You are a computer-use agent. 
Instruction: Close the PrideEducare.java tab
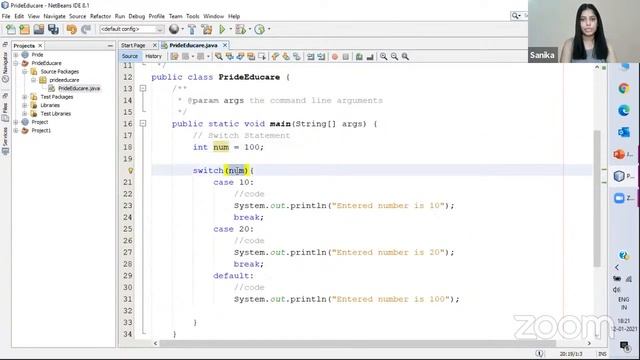tap(225, 45)
